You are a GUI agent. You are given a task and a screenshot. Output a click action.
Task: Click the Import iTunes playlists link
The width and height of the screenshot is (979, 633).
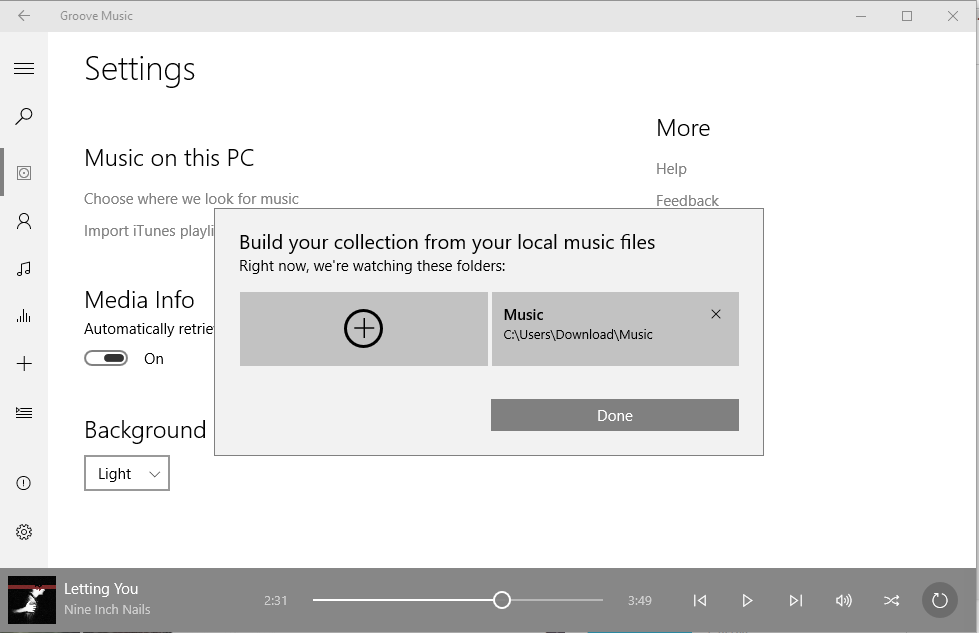[x=149, y=231]
